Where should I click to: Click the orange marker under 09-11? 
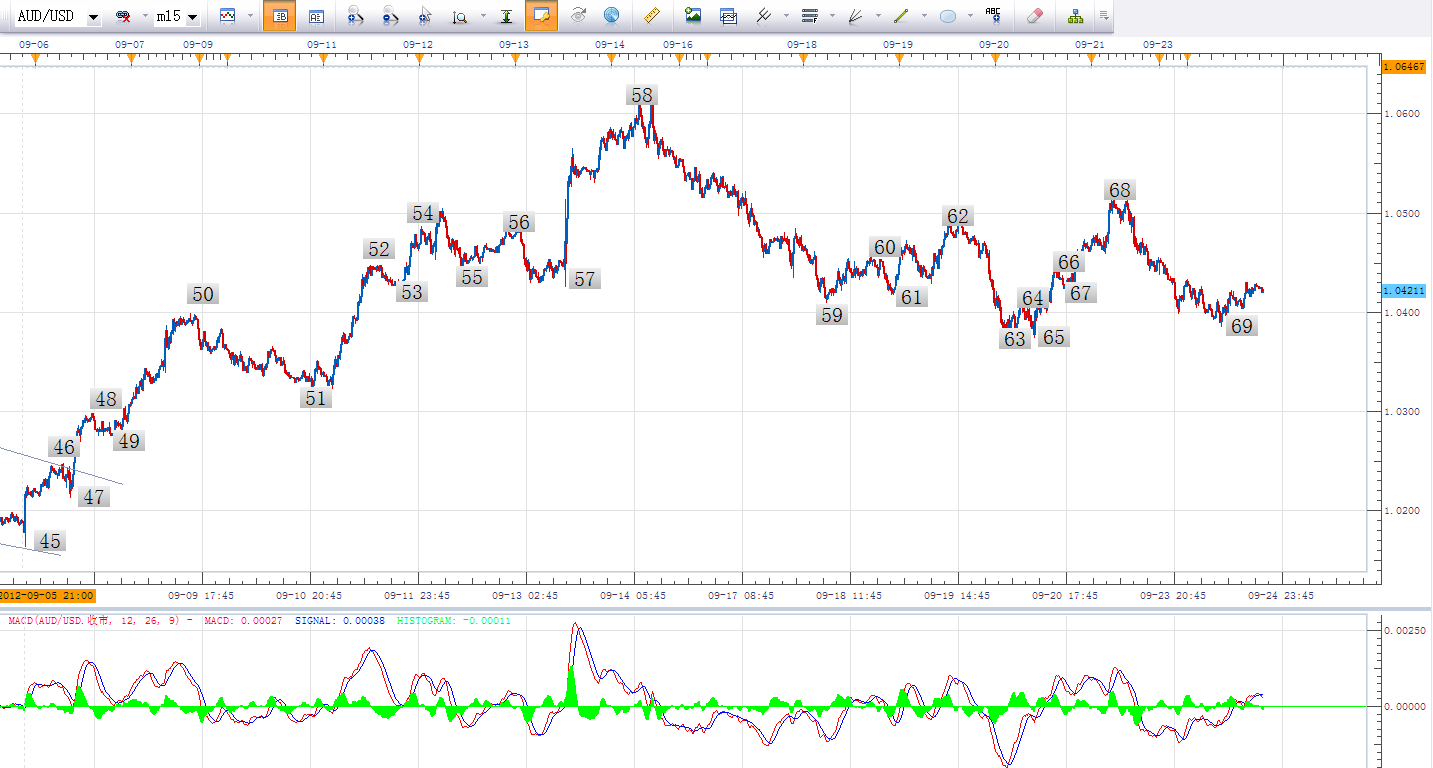click(x=323, y=60)
